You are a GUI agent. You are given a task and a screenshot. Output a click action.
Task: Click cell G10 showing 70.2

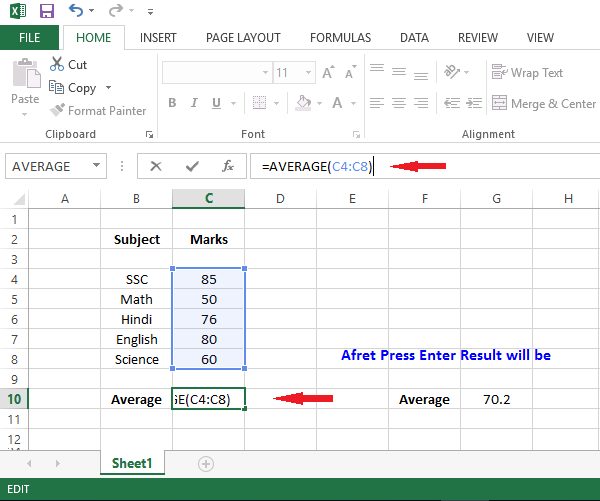(496, 399)
